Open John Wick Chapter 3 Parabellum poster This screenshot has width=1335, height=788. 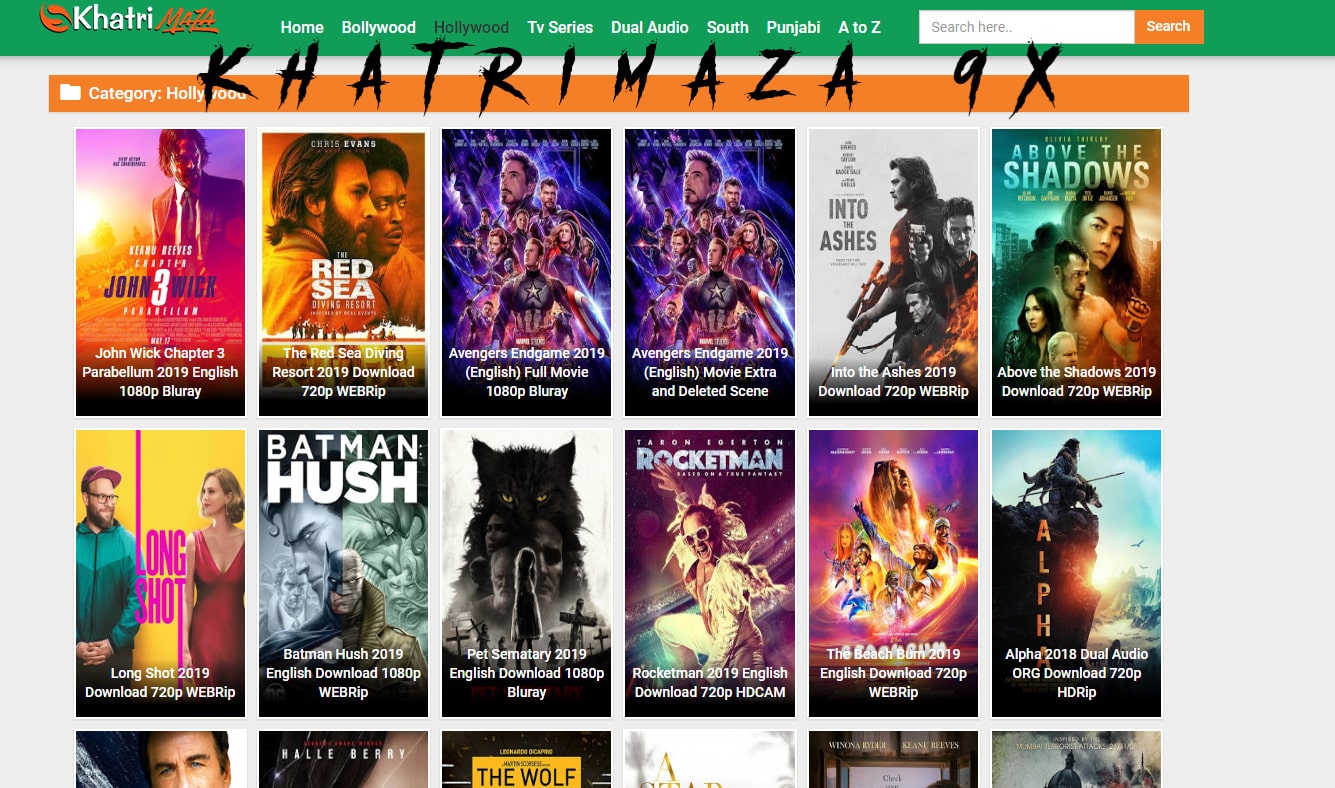(160, 272)
